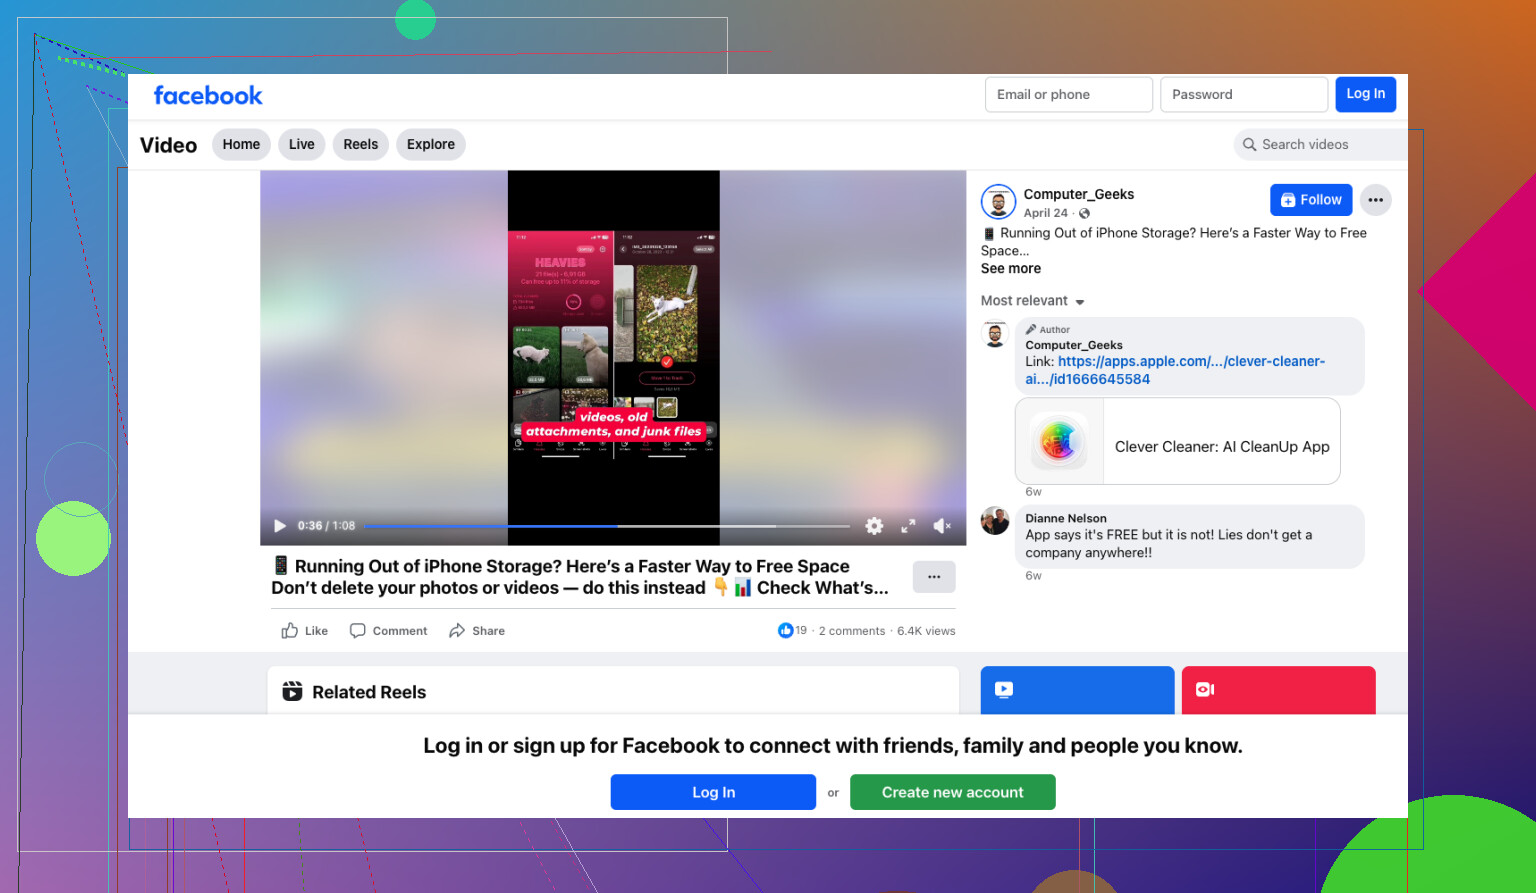The image size is (1536, 893).
Task: Open the Home video tab
Action: 241,145
